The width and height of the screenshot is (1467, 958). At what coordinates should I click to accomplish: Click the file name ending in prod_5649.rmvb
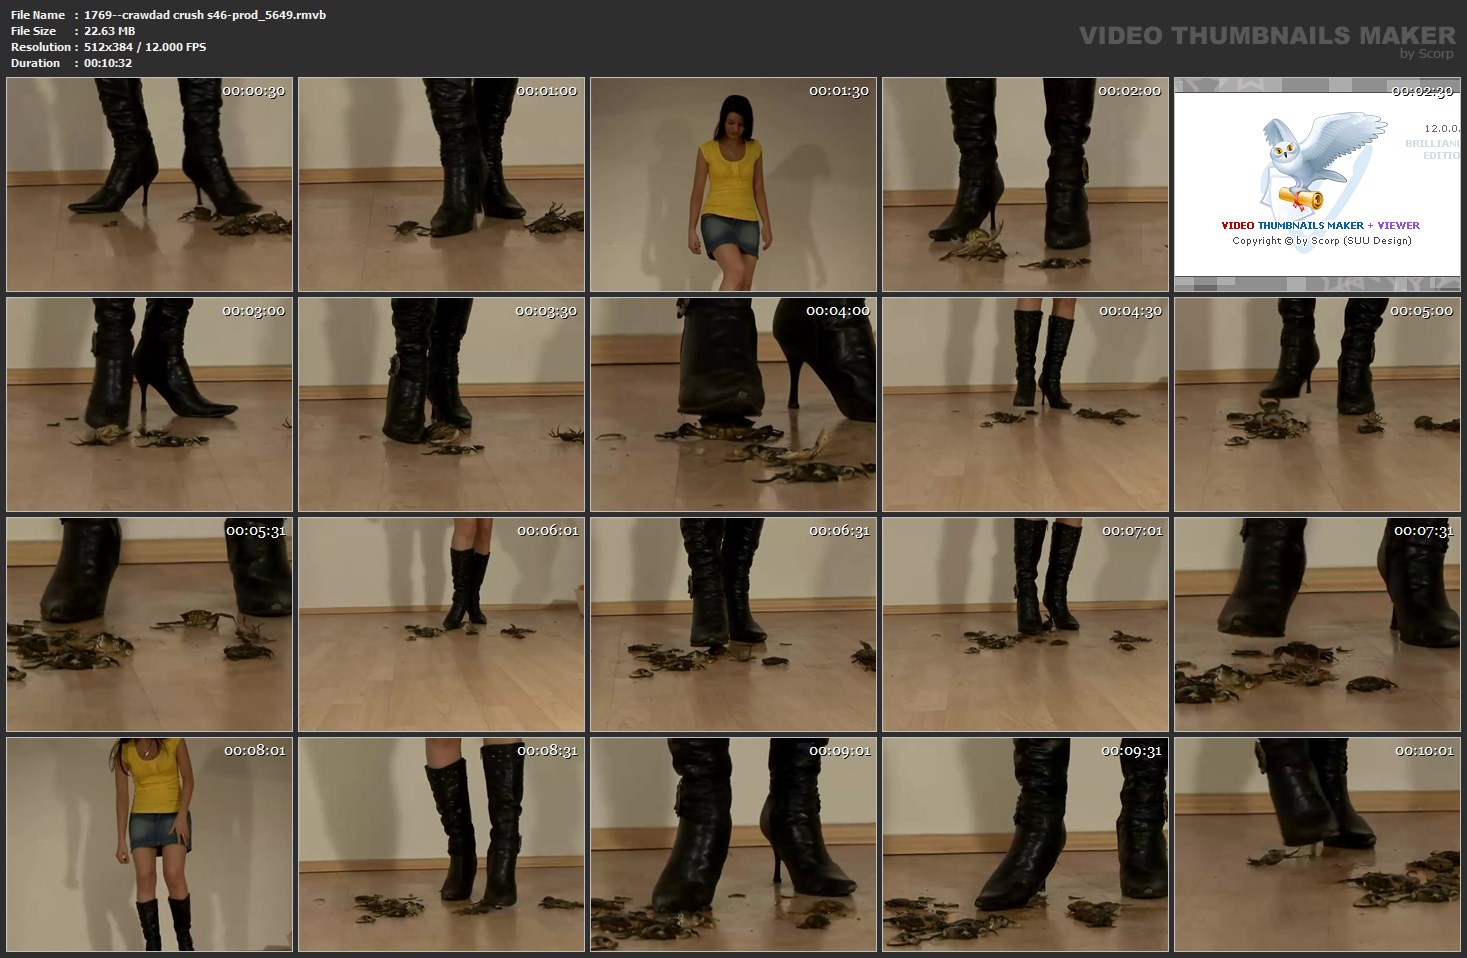click(205, 15)
